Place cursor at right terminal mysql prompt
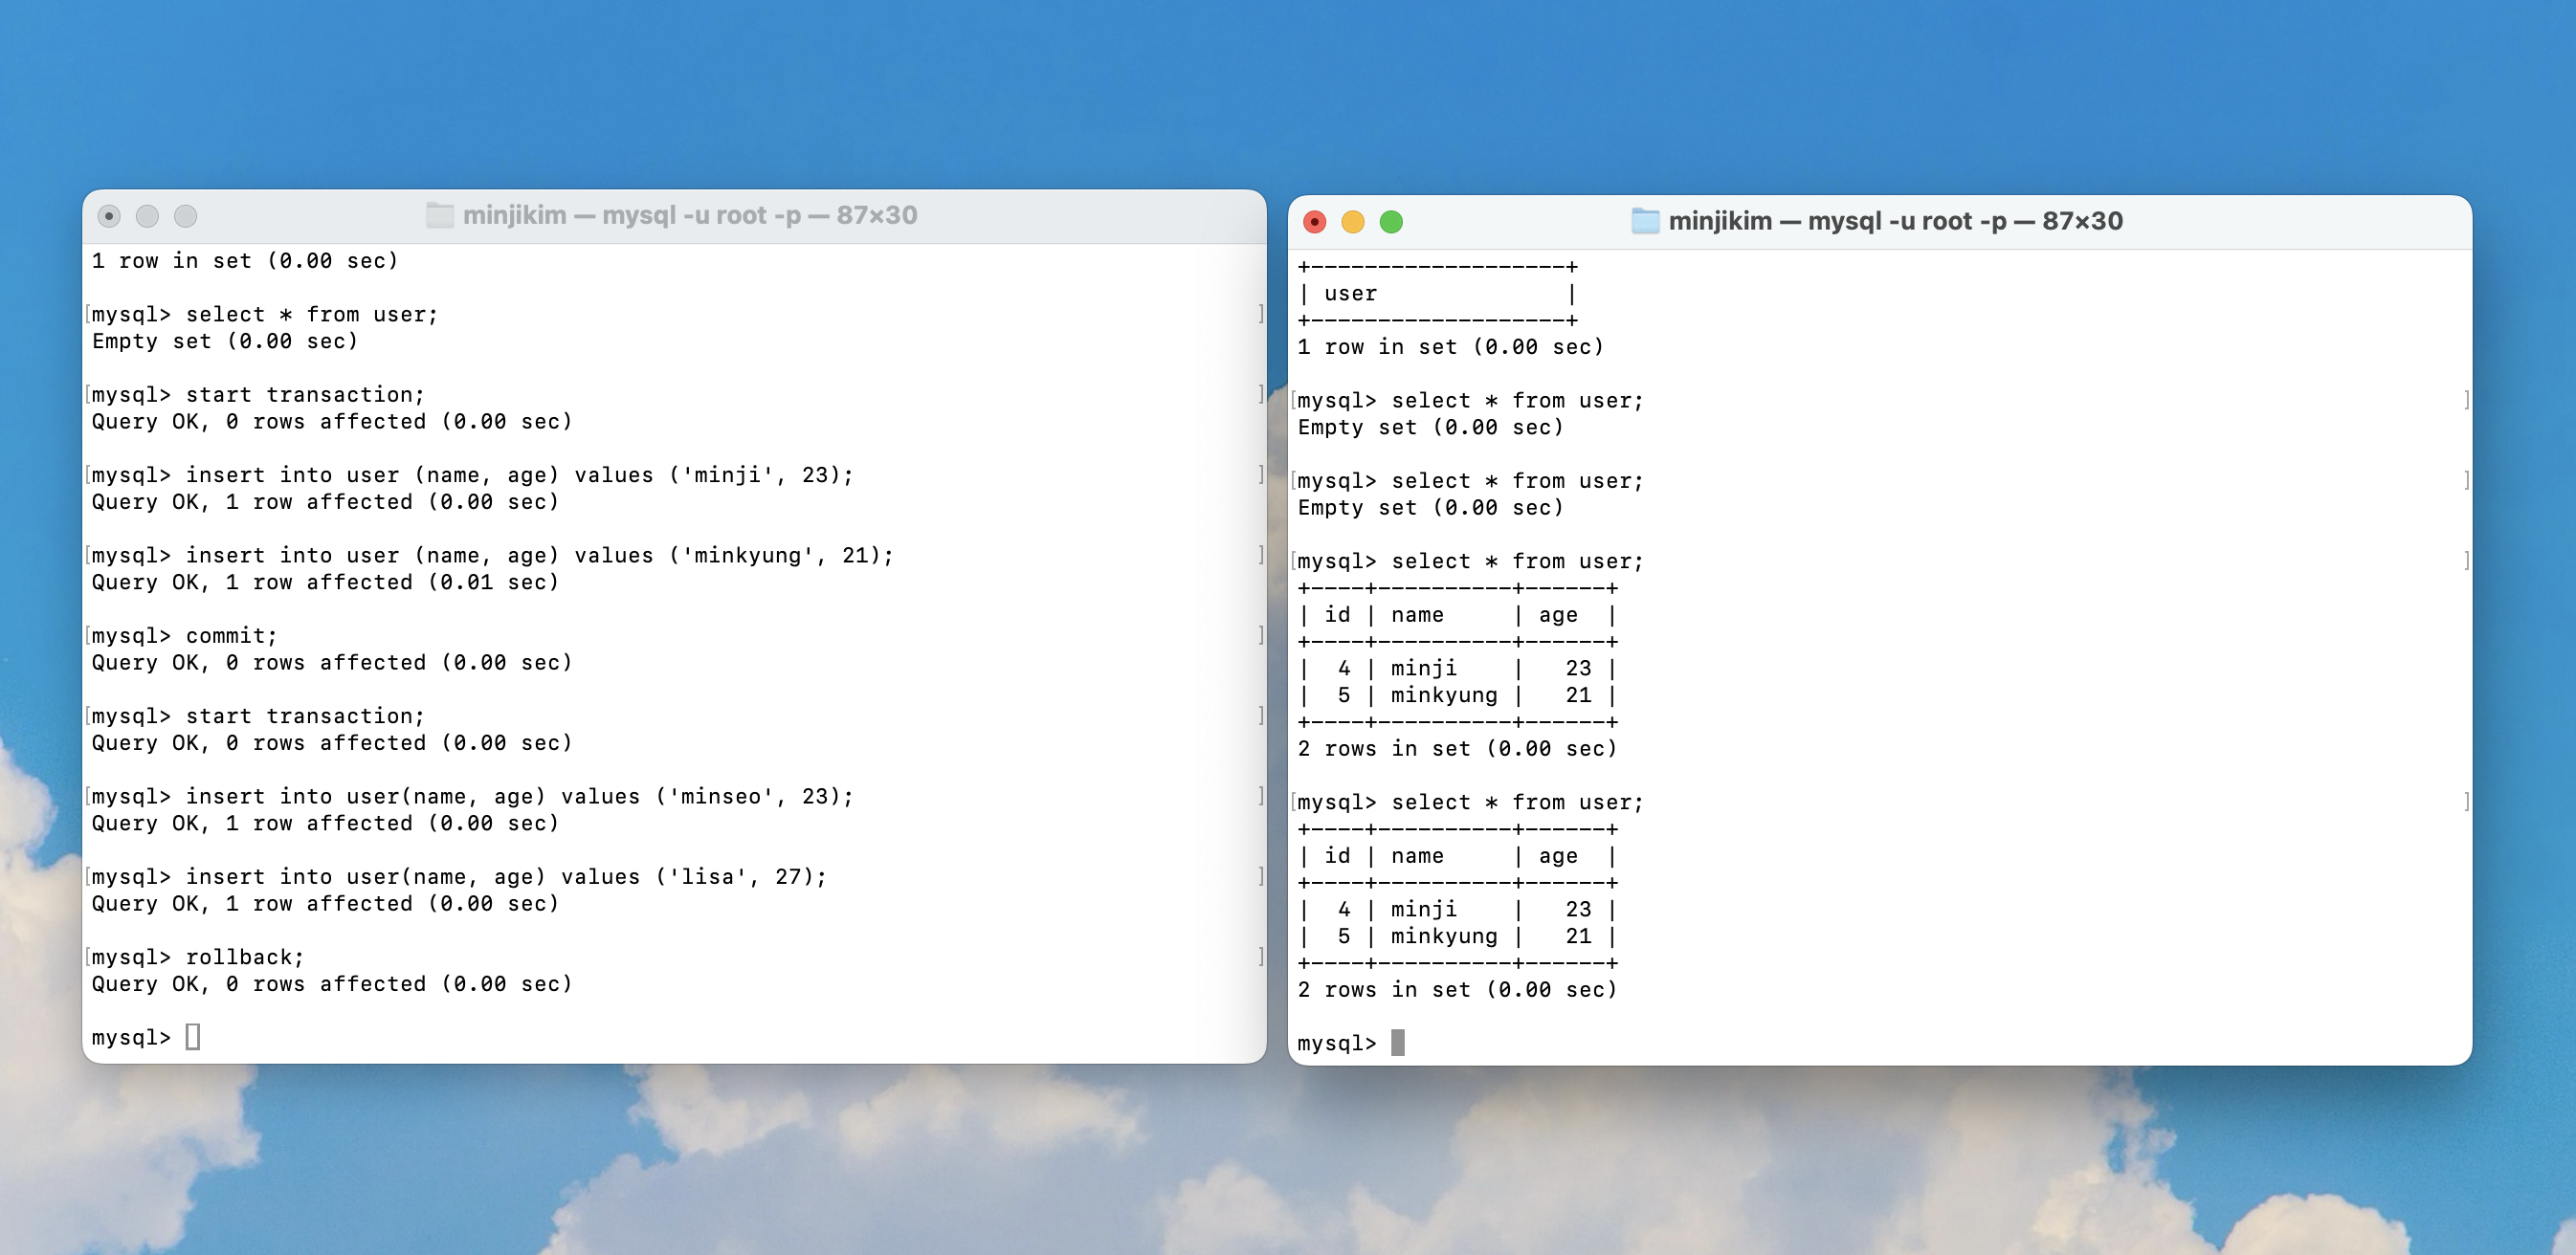 tap(1398, 1043)
